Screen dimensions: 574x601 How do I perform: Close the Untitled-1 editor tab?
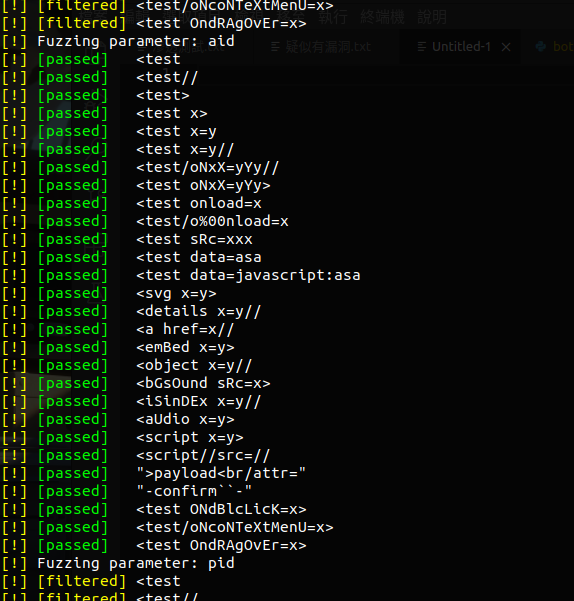(x=506, y=47)
